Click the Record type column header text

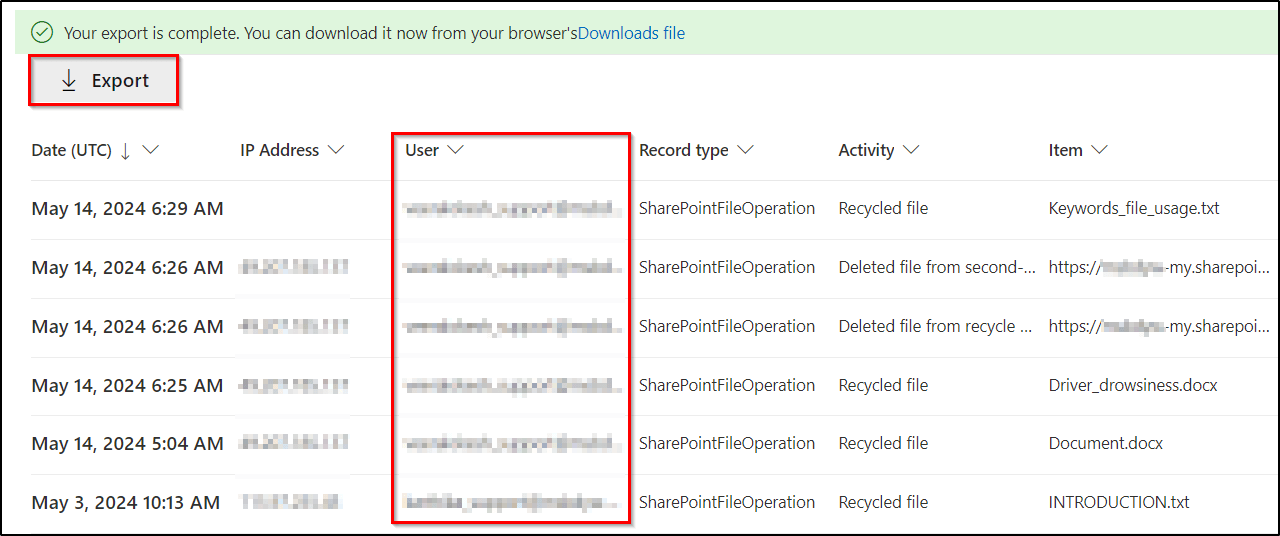(684, 150)
